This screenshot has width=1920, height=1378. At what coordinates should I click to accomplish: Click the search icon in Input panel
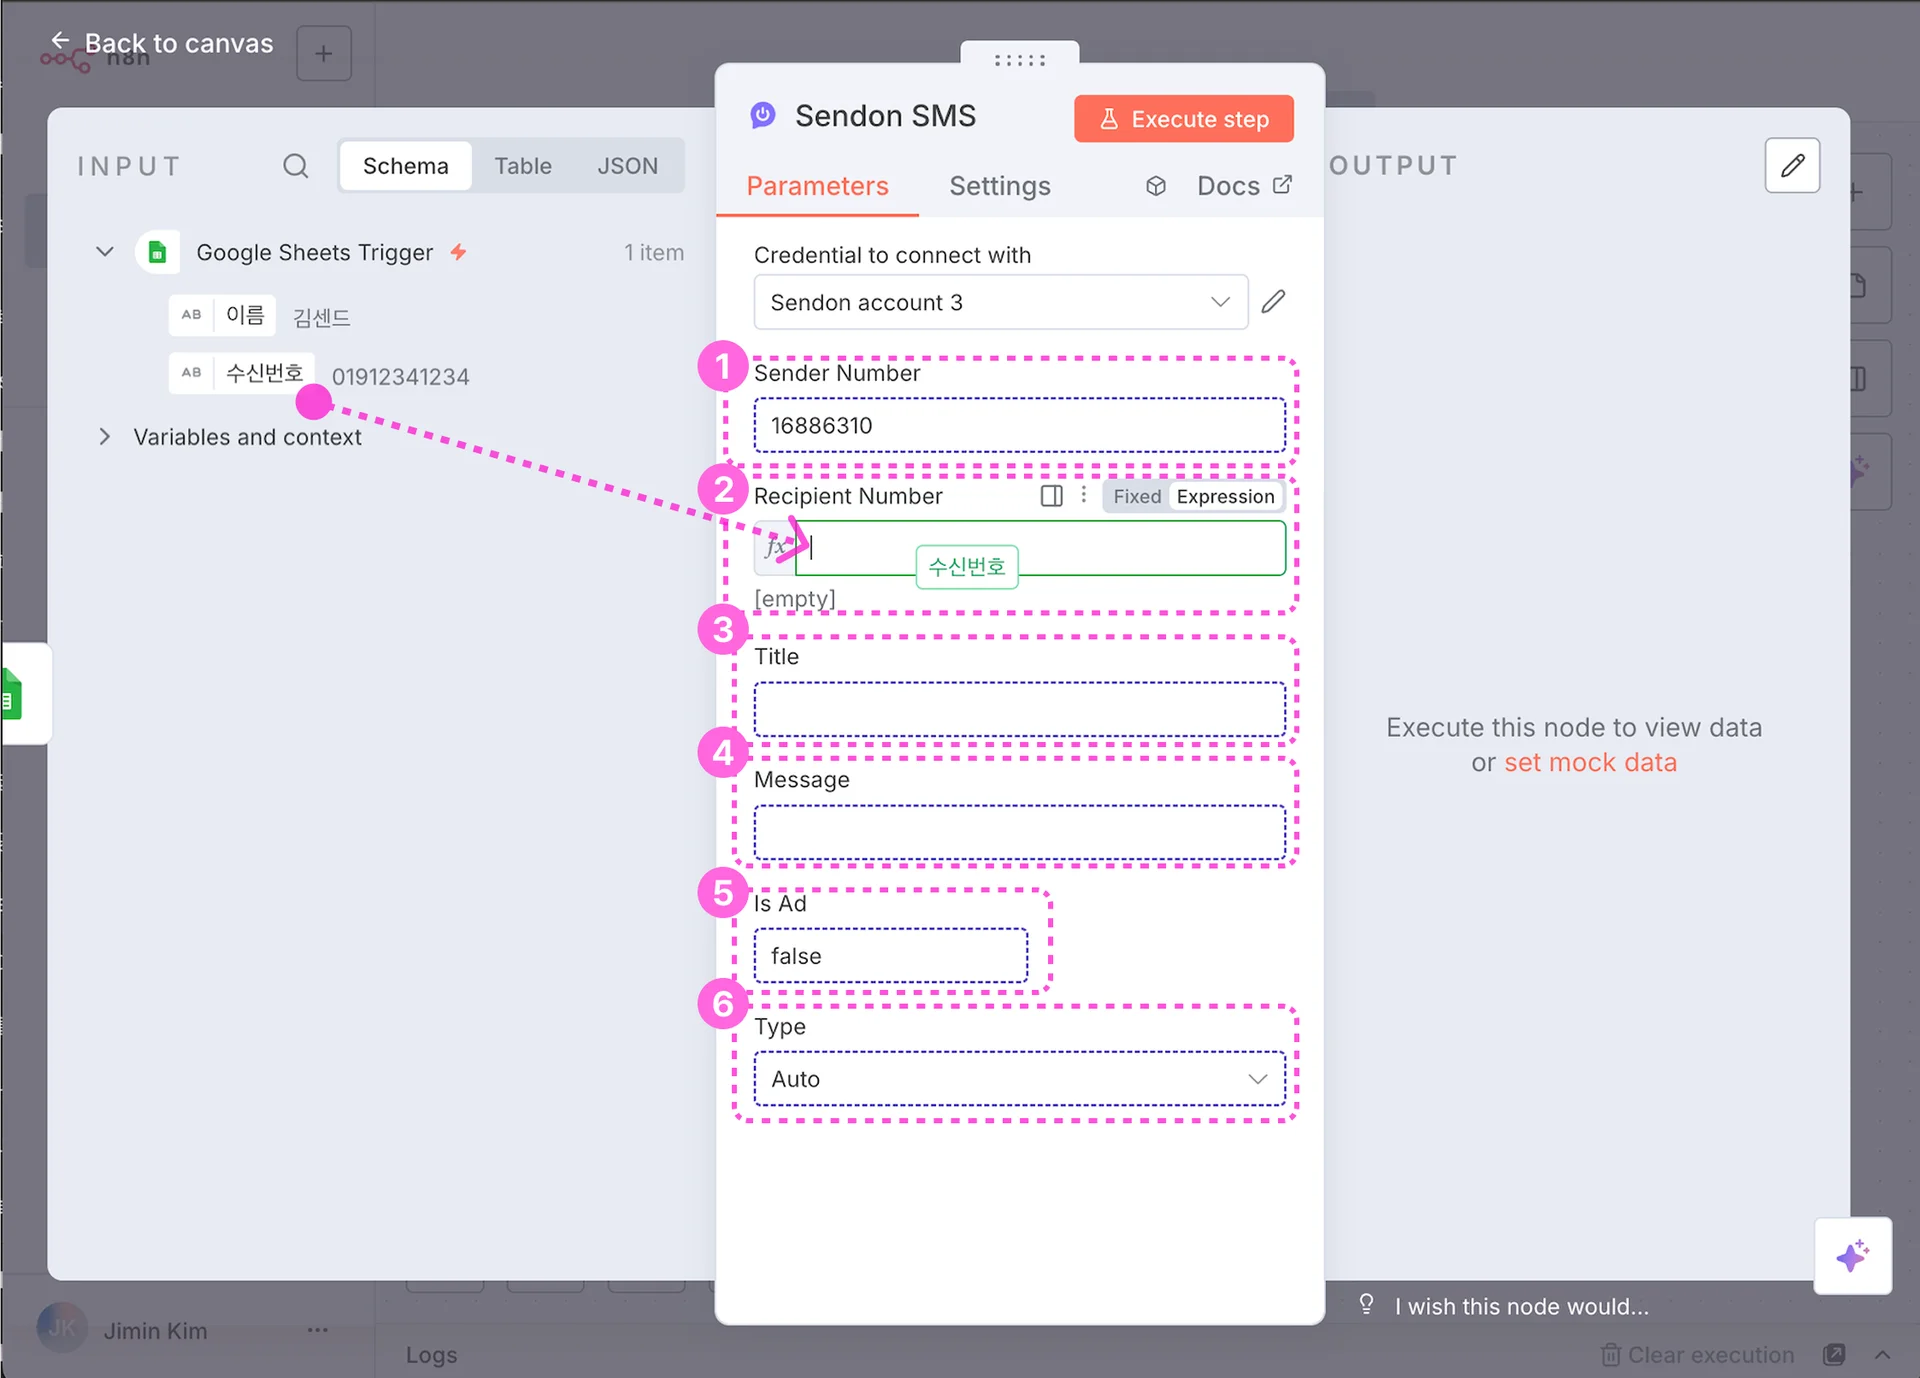[295, 166]
